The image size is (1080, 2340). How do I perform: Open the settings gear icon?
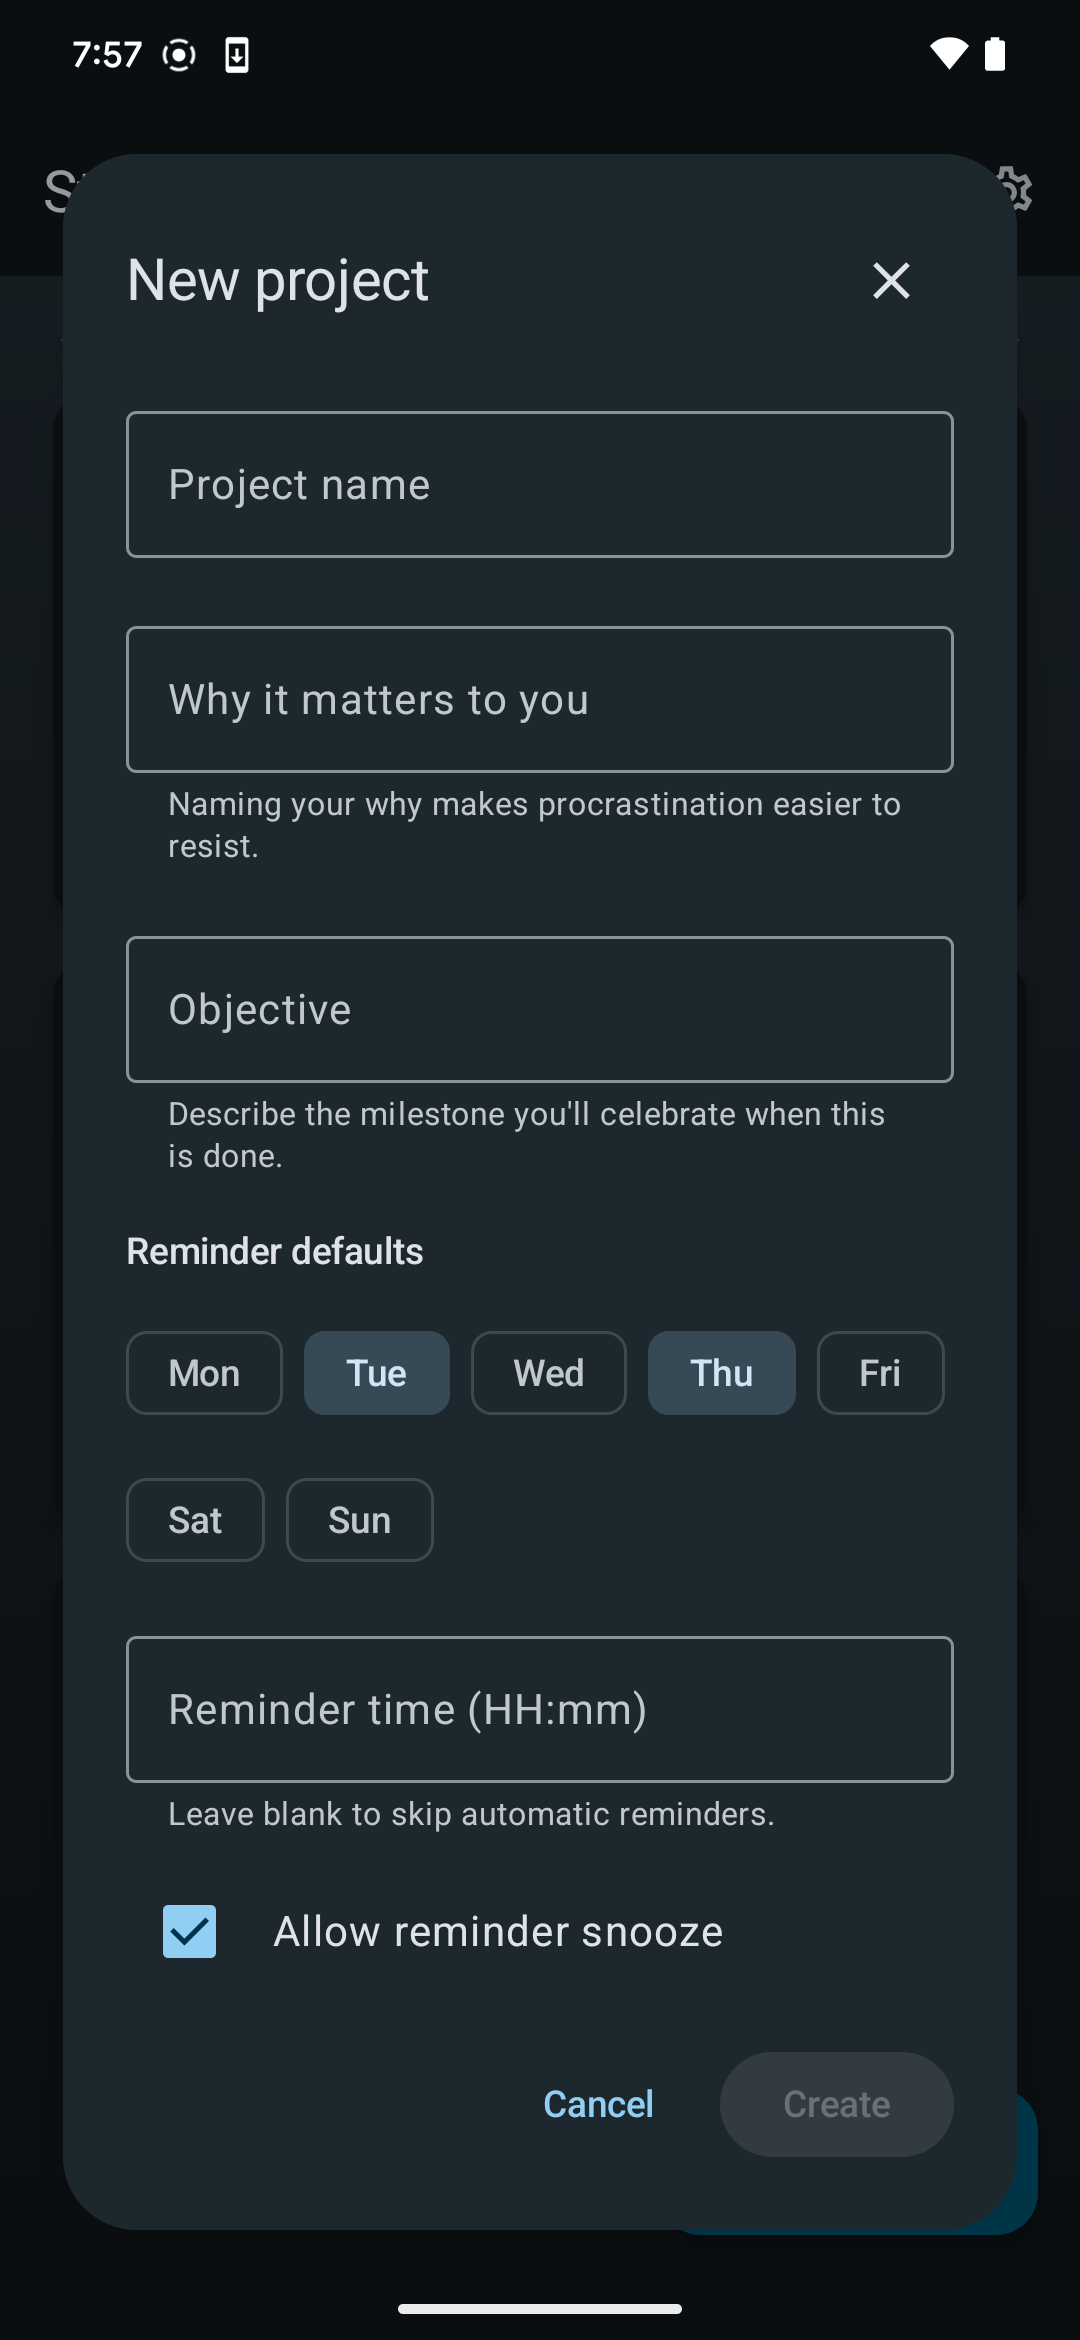[1015, 190]
